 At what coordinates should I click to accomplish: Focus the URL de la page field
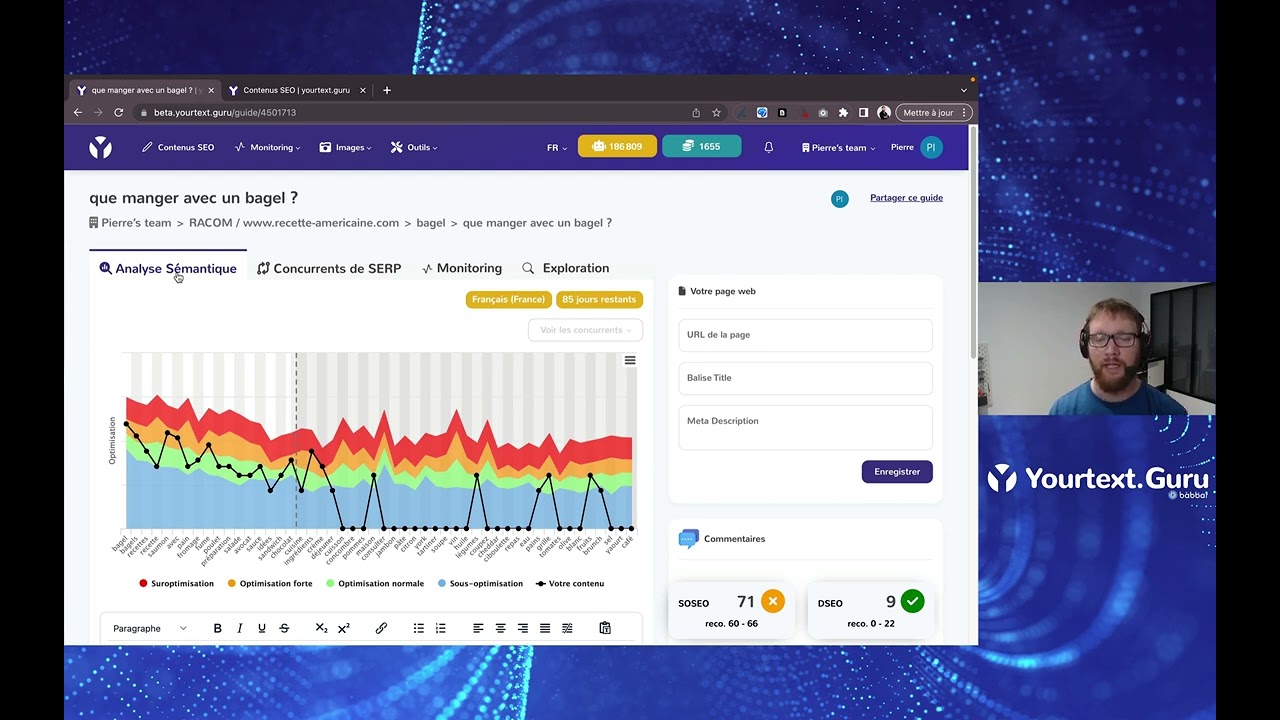point(805,335)
